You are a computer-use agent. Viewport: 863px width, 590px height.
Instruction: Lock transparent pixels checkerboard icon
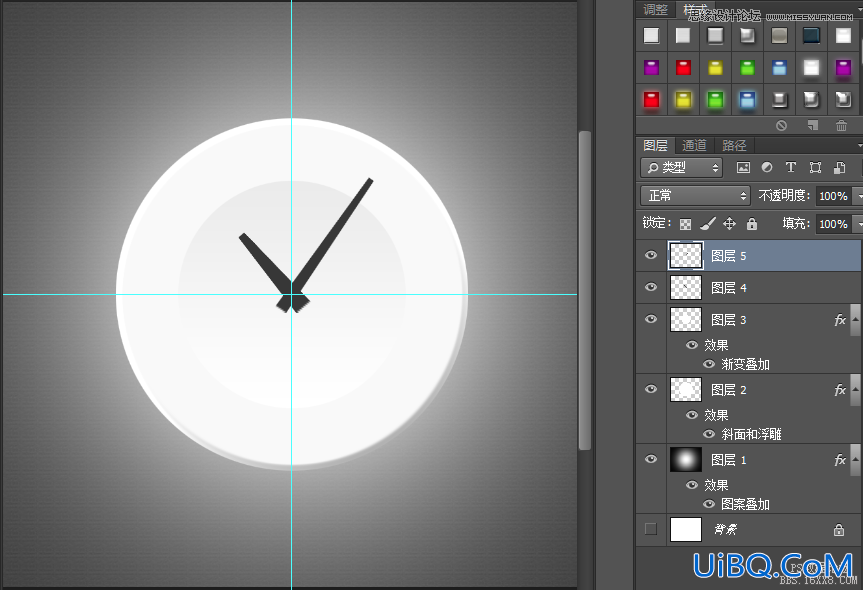click(685, 224)
